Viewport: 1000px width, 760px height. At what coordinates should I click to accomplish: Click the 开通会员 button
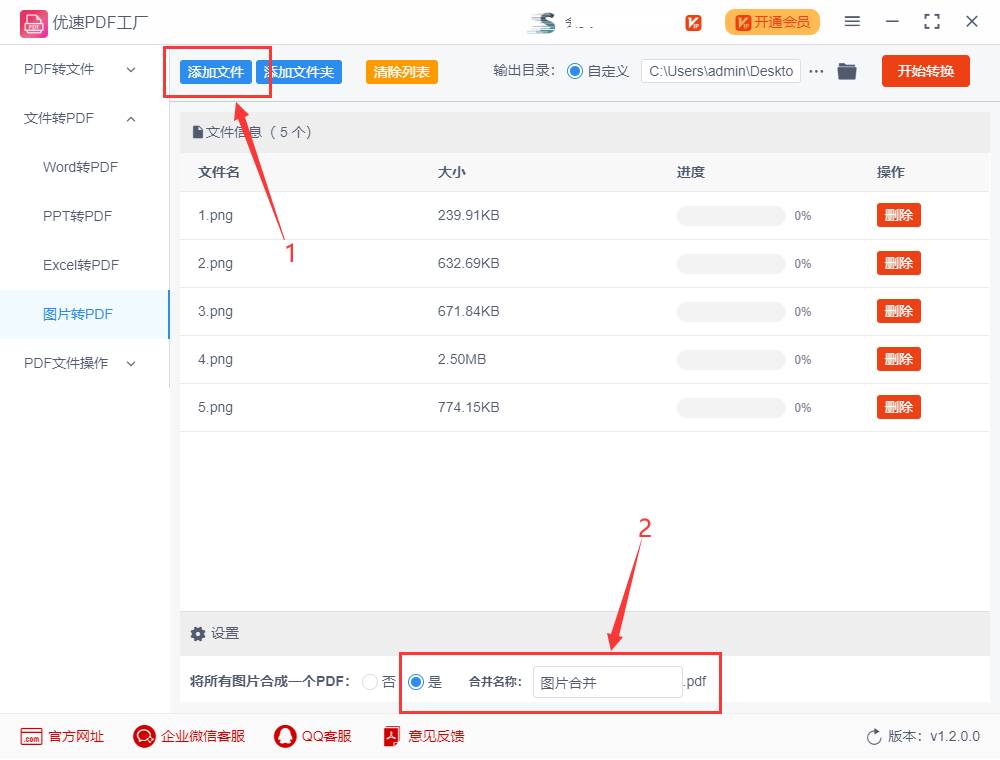(772, 22)
